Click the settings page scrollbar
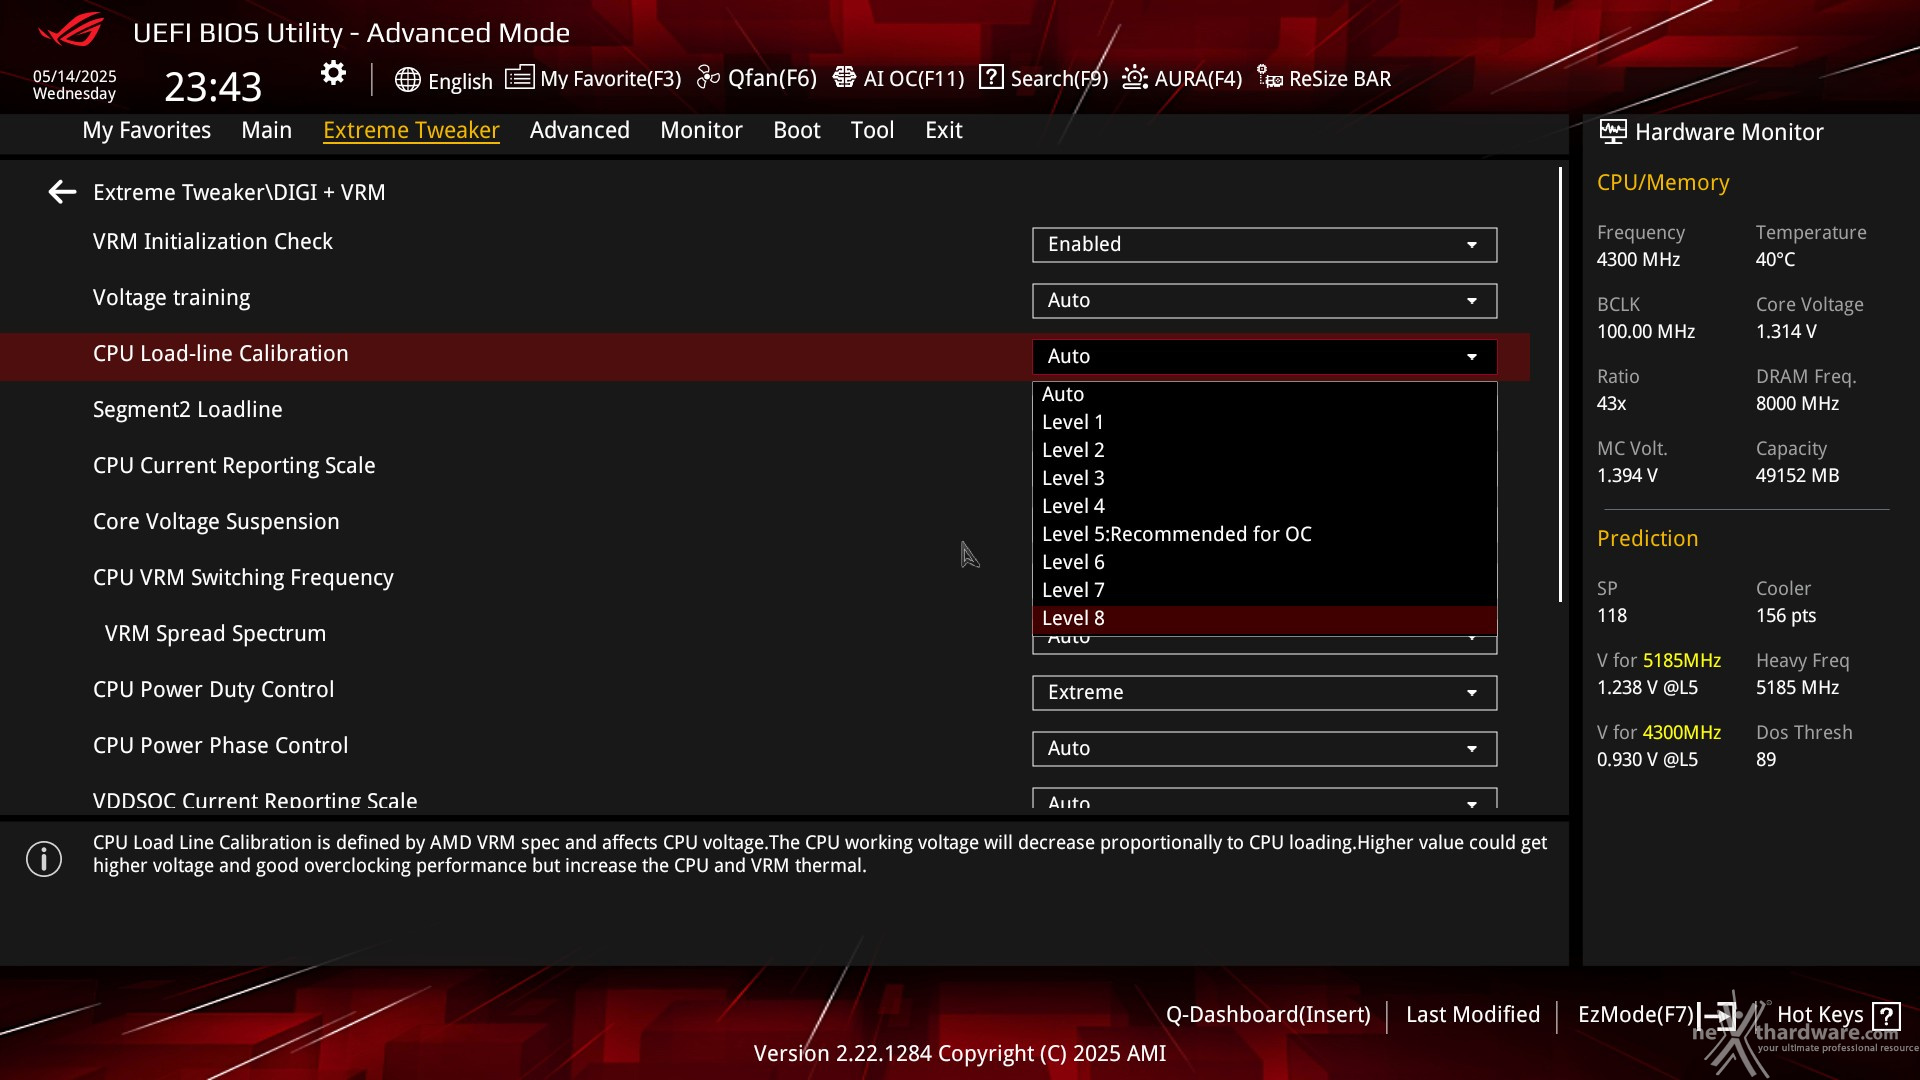Viewport: 1920px width, 1080px height. (1560, 385)
